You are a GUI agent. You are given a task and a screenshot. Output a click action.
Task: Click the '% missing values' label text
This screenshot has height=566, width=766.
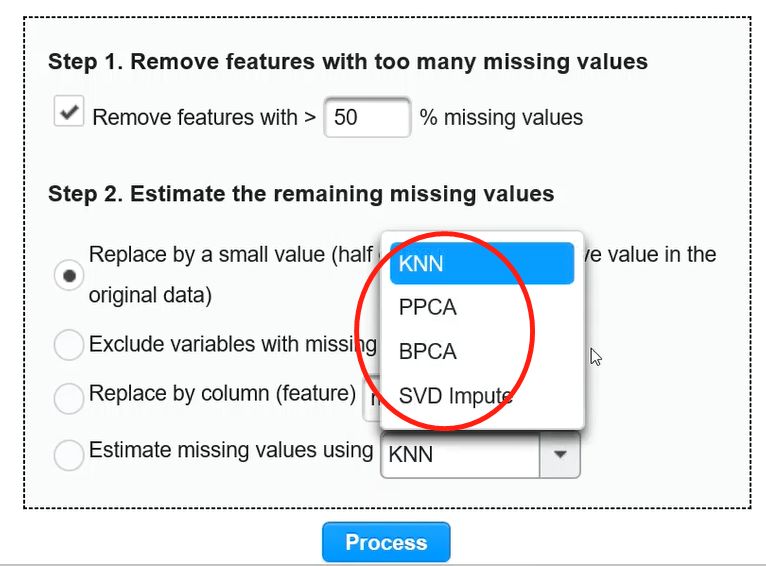click(x=501, y=118)
